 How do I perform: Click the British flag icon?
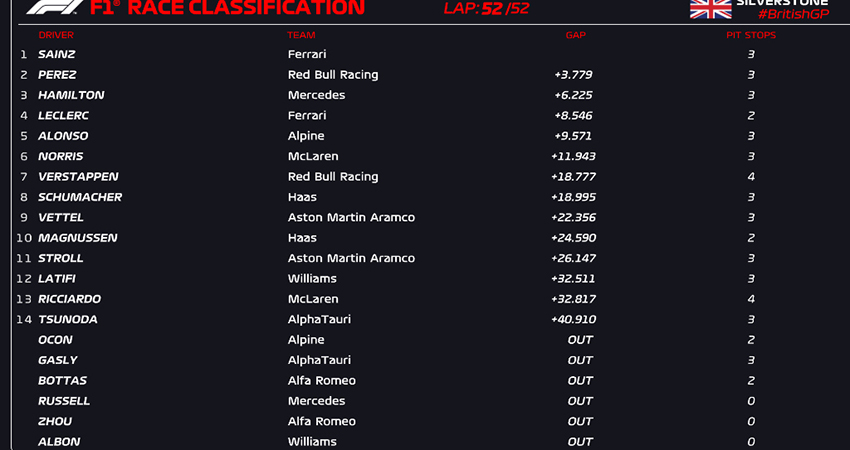[710, 9]
